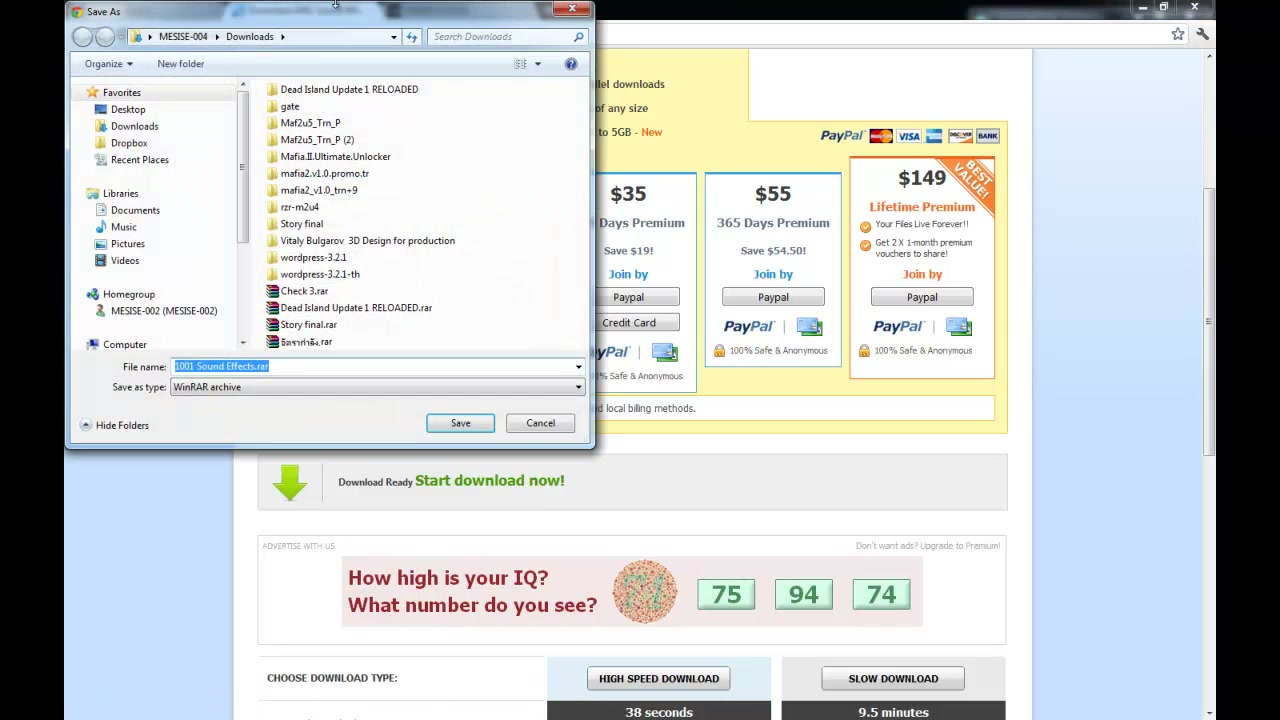Click the green download arrow icon
The height and width of the screenshot is (720, 1280).
tap(290, 481)
